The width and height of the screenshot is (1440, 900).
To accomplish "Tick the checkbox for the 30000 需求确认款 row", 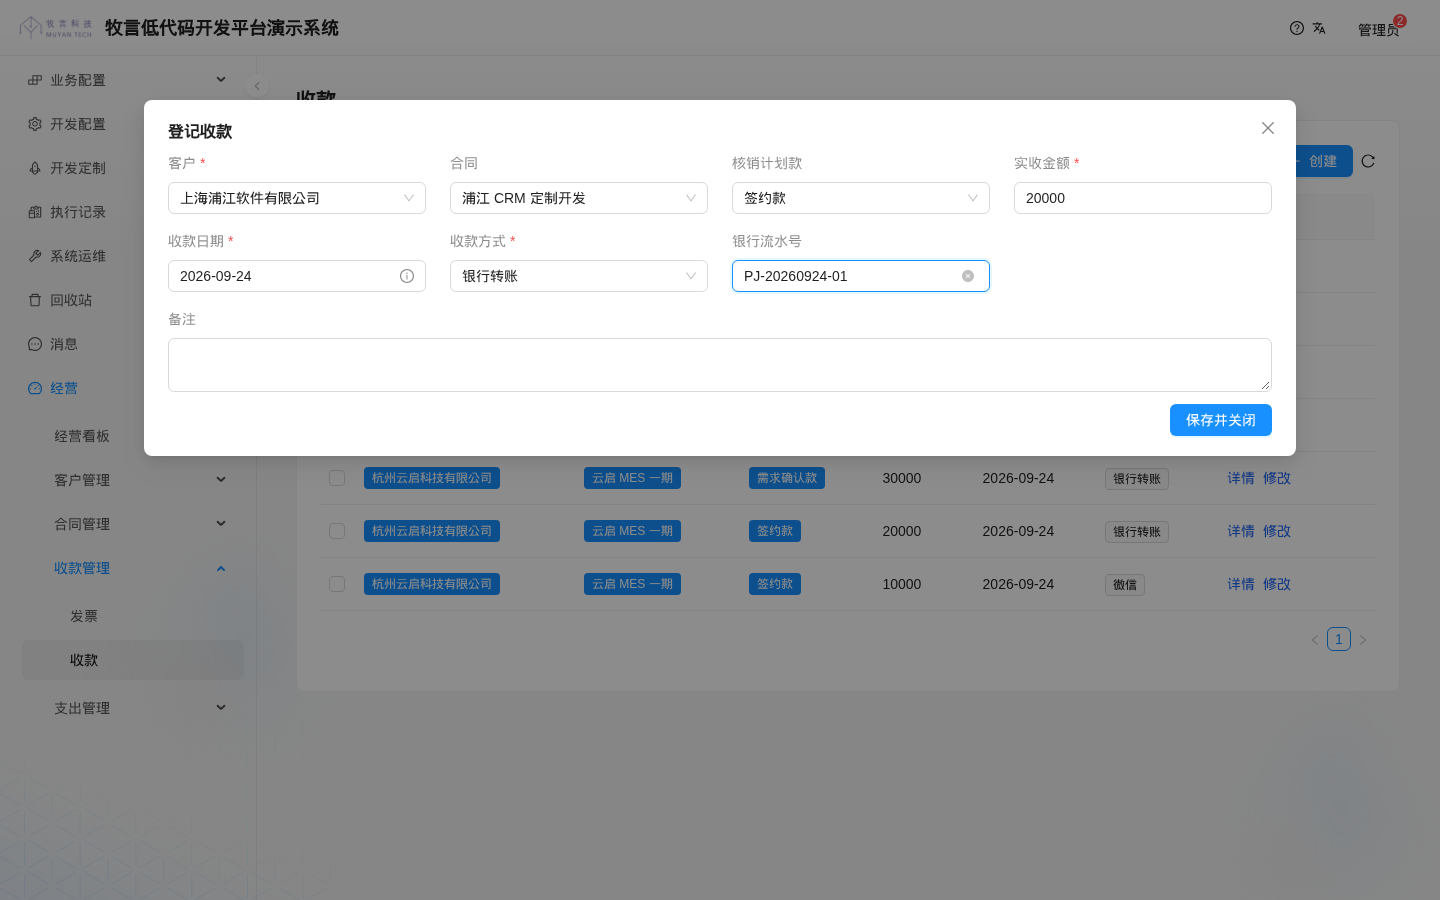I will 337,478.
